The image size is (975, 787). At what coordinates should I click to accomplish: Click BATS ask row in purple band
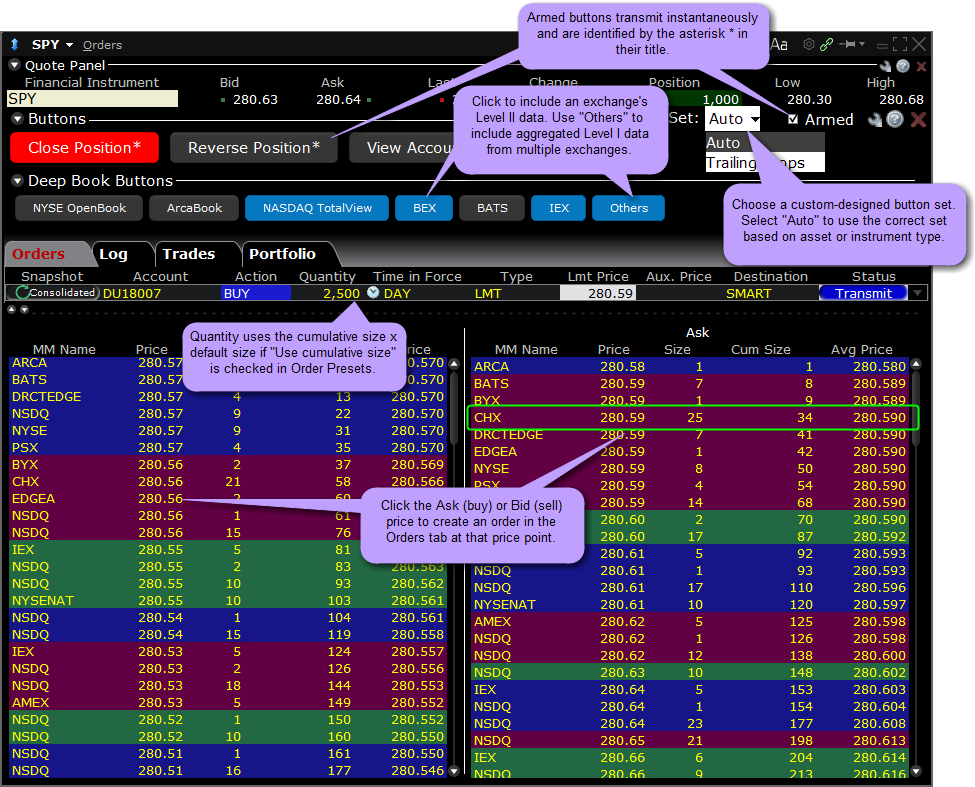[690, 384]
